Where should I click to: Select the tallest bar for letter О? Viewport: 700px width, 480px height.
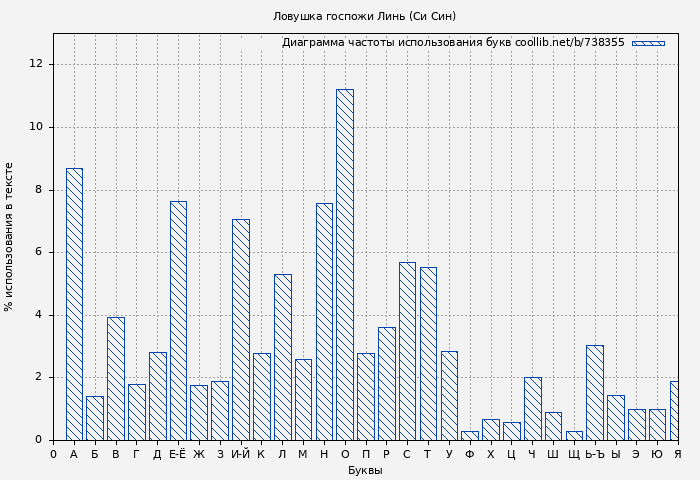coord(345,265)
